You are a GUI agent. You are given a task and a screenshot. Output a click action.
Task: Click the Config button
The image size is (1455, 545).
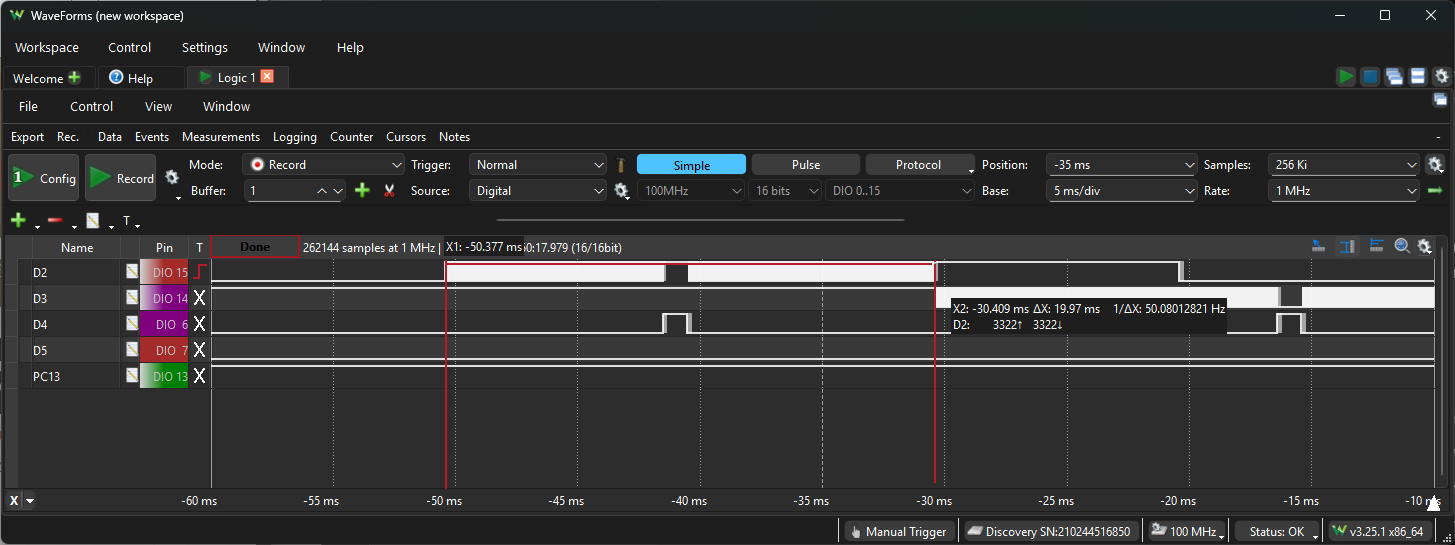pos(44,178)
